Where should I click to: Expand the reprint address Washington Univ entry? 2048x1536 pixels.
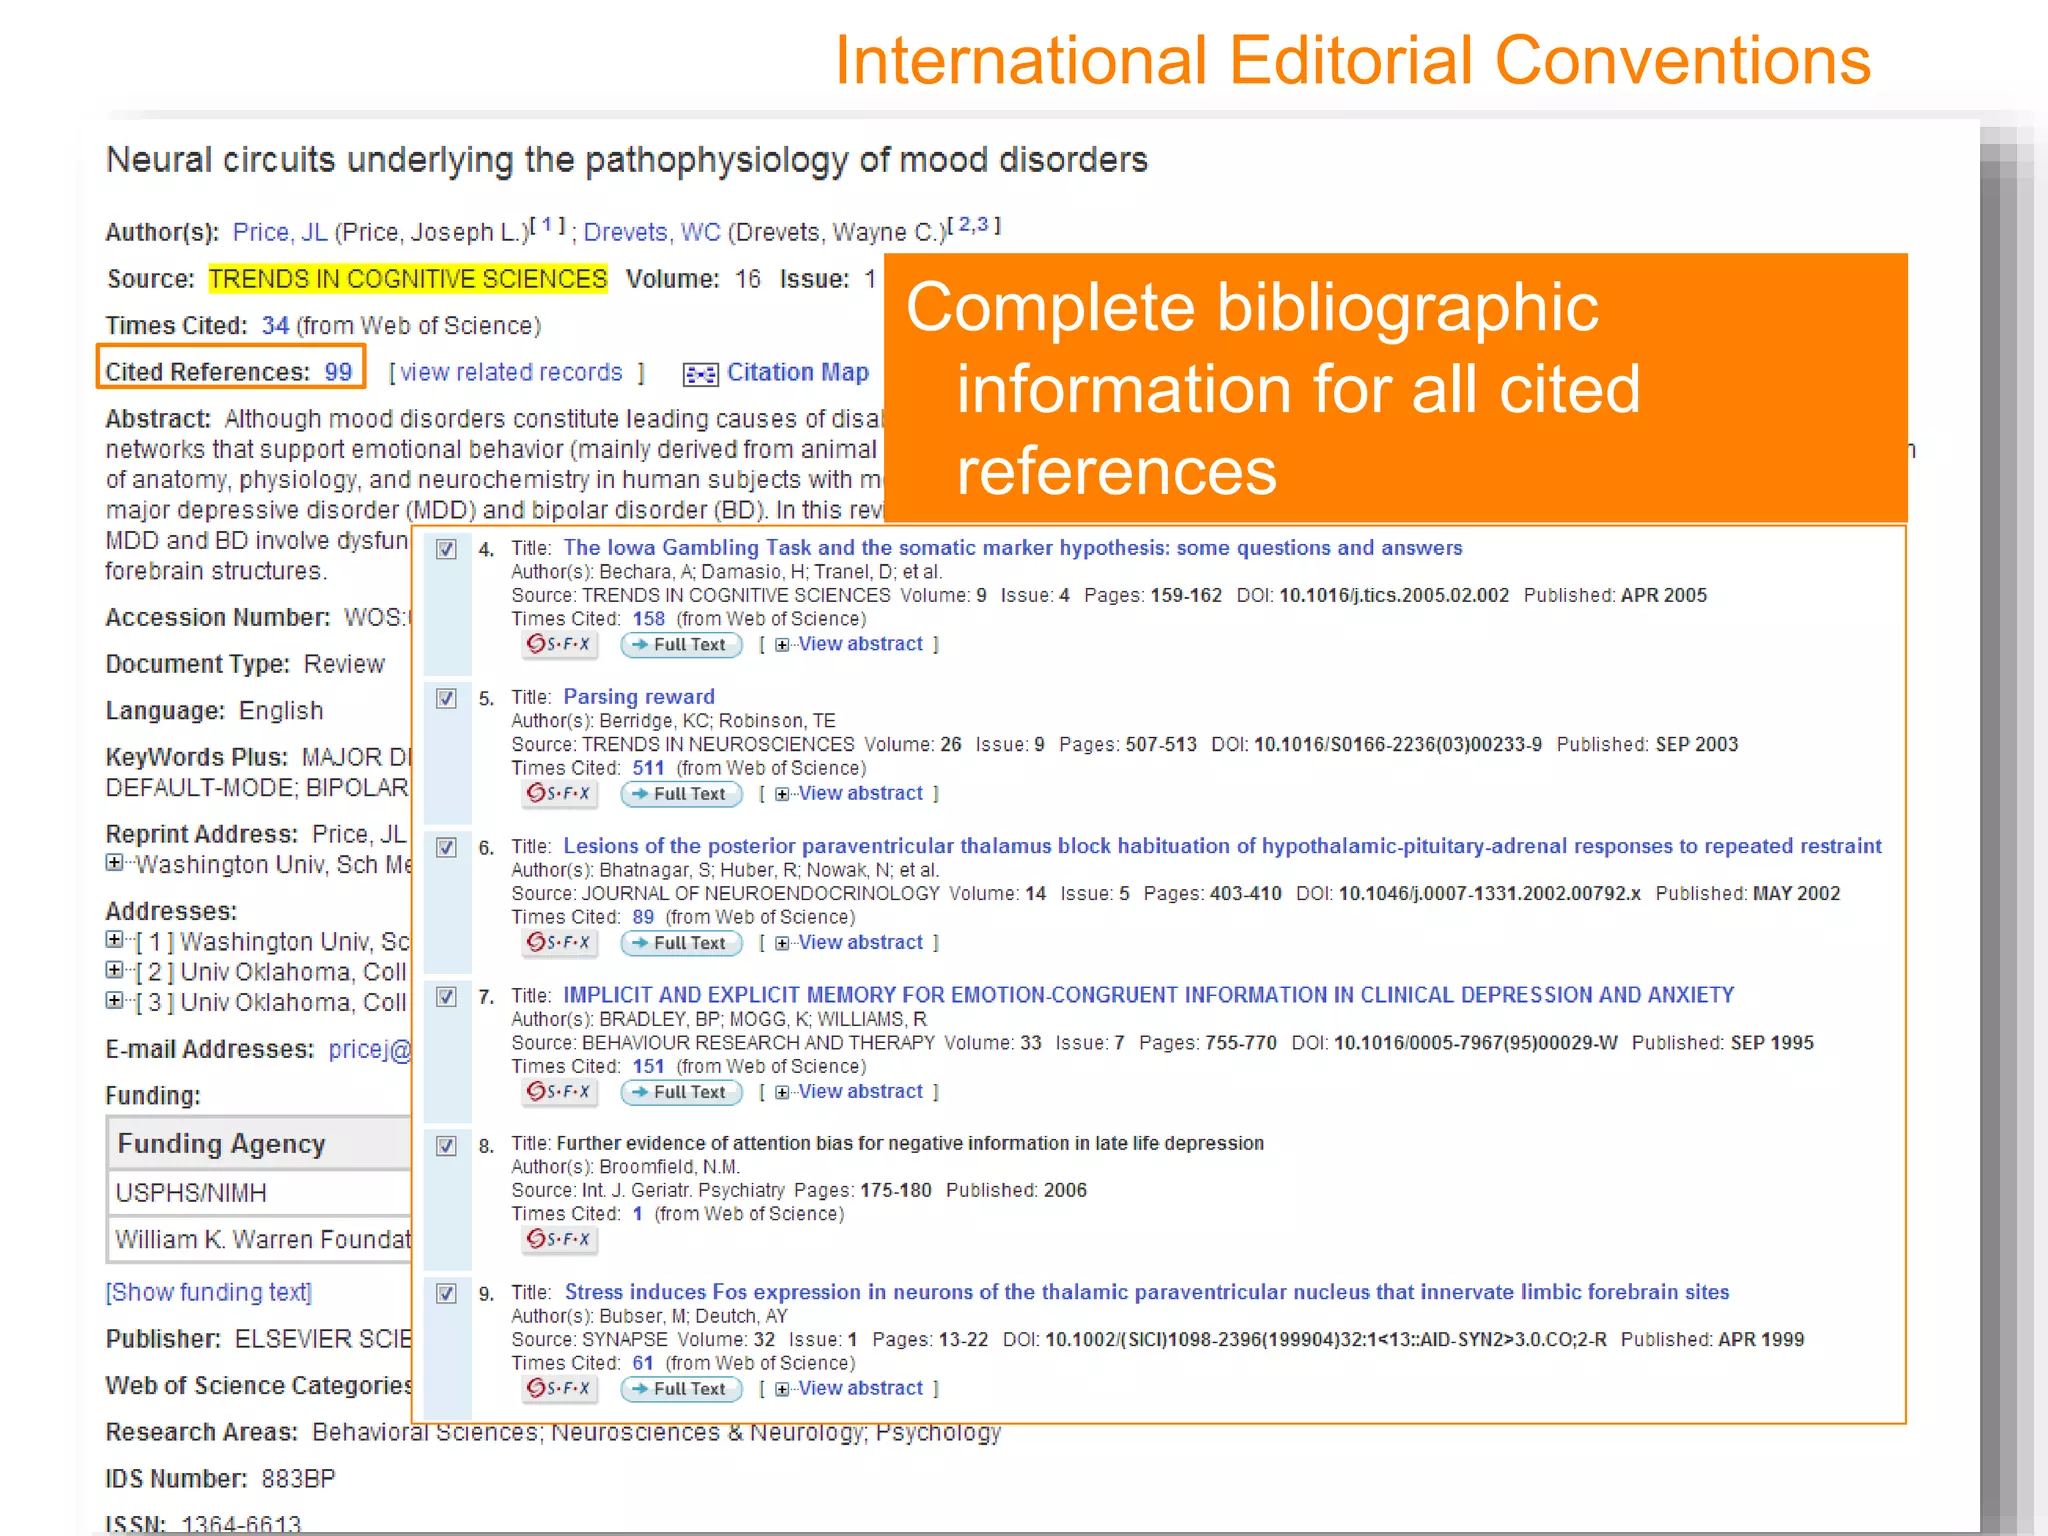coord(115,862)
